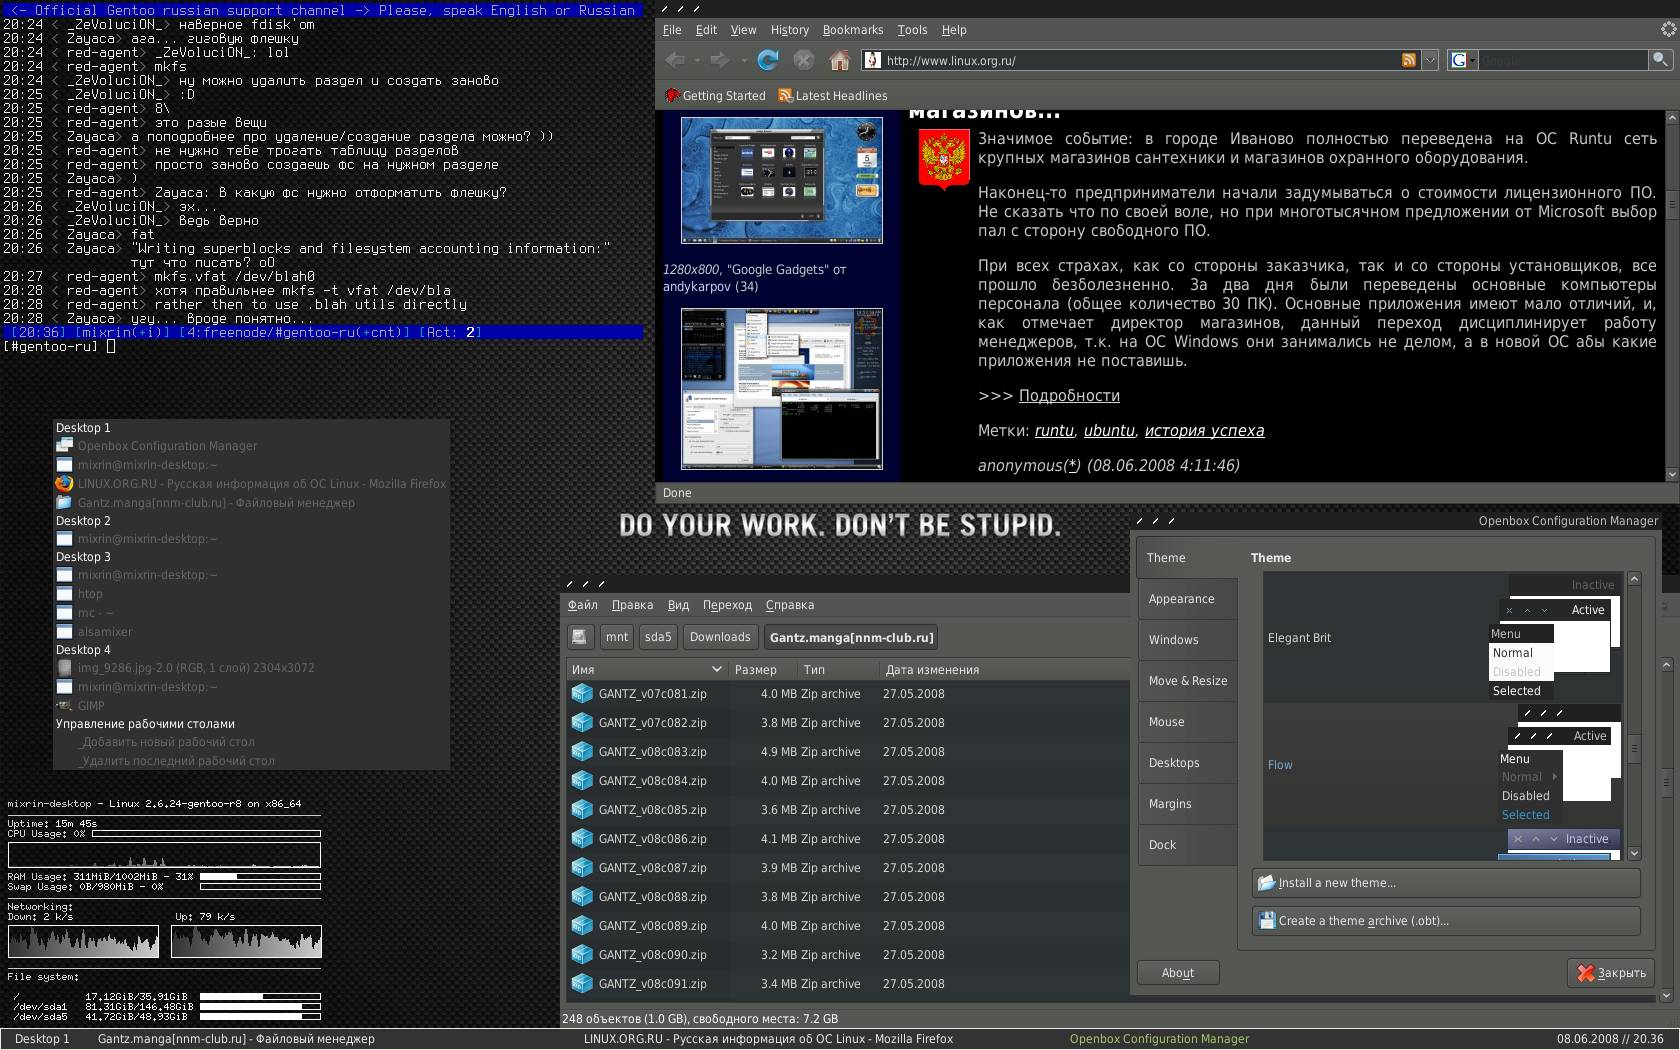Click Firefox Back arrow button
The height and width of the screenshot is (1050, 1680).
coord(675,60)
